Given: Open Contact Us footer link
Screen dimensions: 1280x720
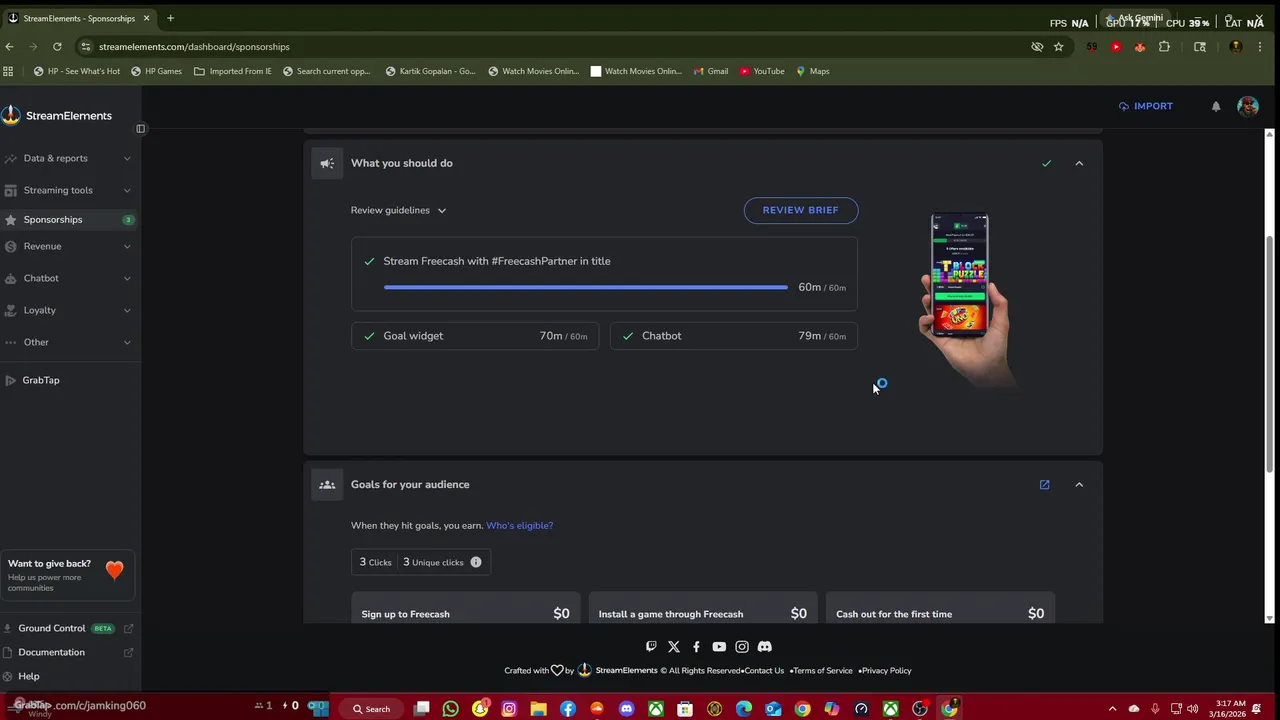Looking at the screenshot, I should (x=764, y=671).
